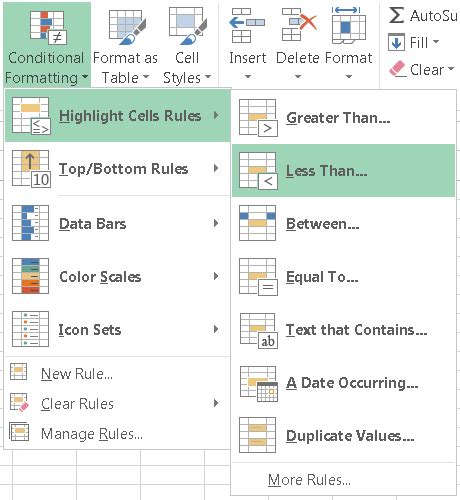
Task: Click the AutoSum sigma icon
Action: 396,15
